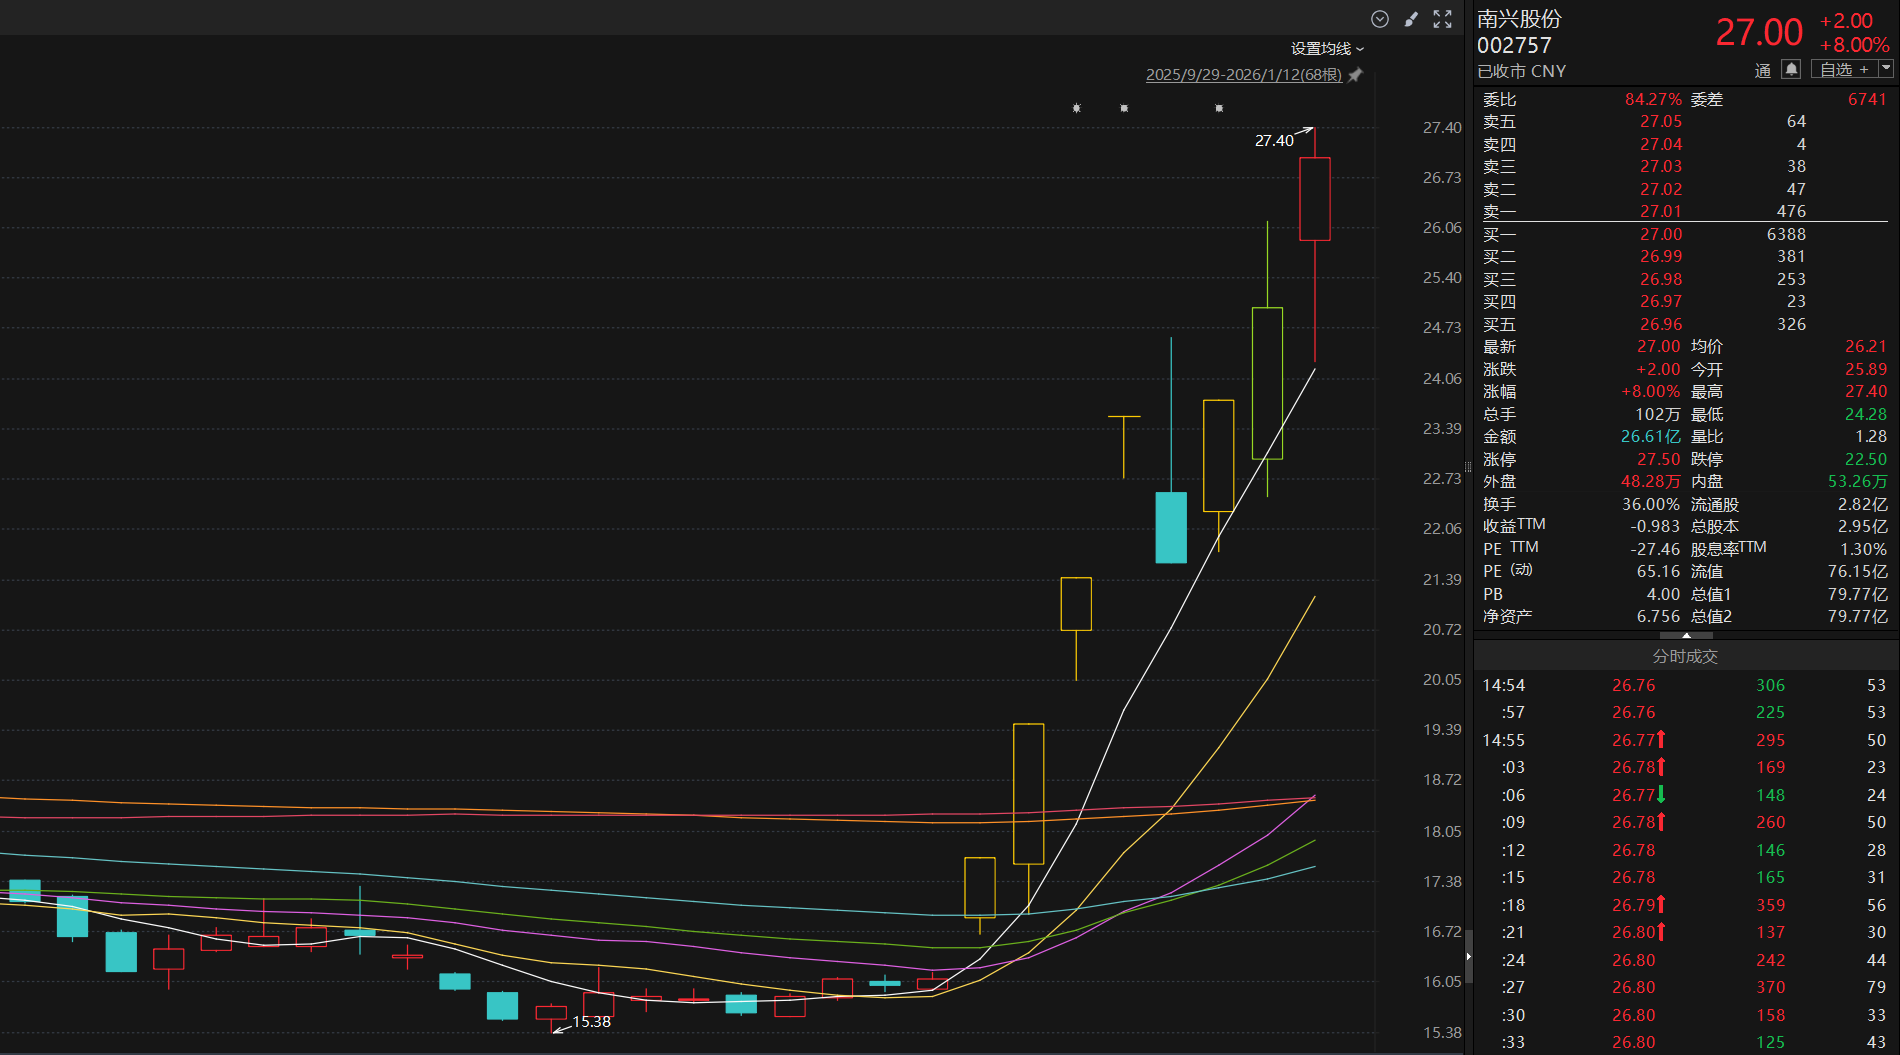
Task: Click the price alert bell icon
Action: [1791, 69]
